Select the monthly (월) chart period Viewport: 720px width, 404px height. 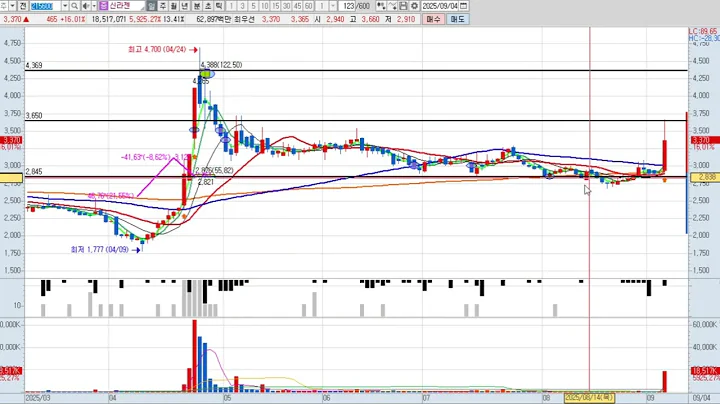(x=174, y=6)
